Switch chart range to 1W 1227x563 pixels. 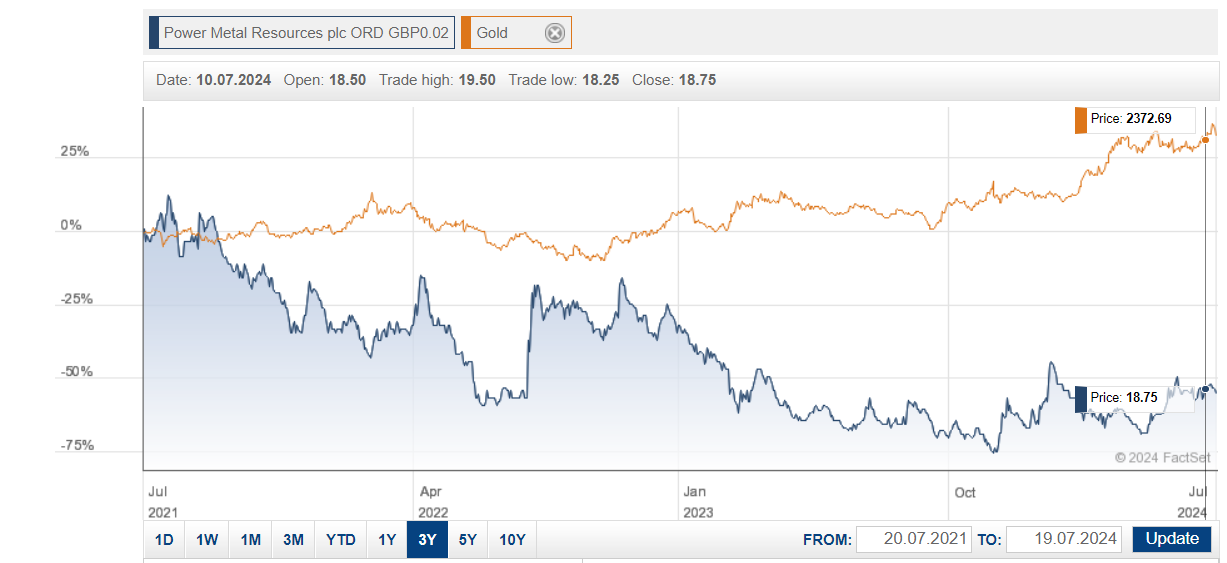207,540
